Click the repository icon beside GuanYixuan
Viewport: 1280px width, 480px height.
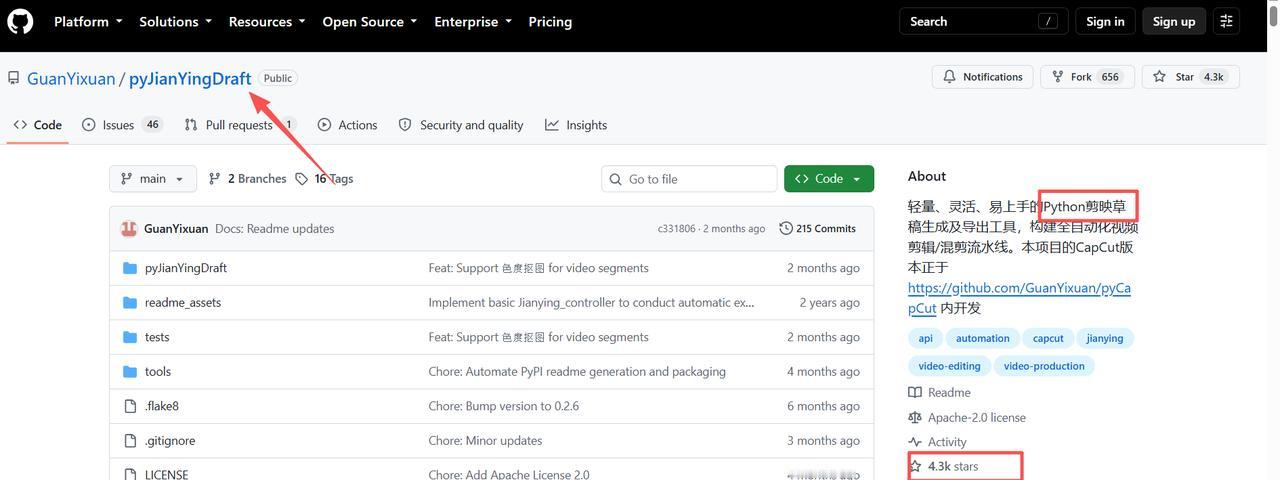tap(14, 78)
